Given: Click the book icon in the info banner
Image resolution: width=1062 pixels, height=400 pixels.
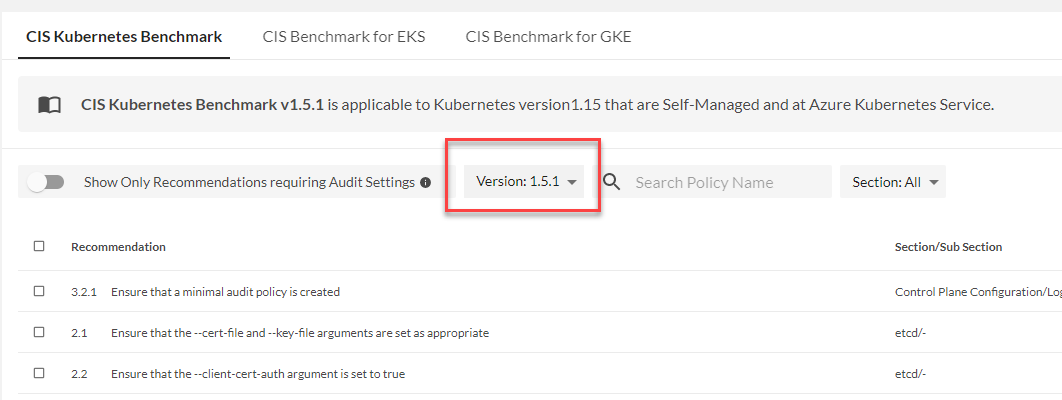Looking at the screenshot, I should [x=49, y=104].
